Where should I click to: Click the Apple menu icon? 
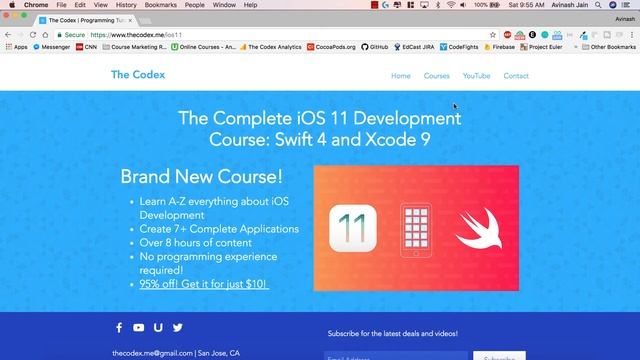[x=12, y=5]
